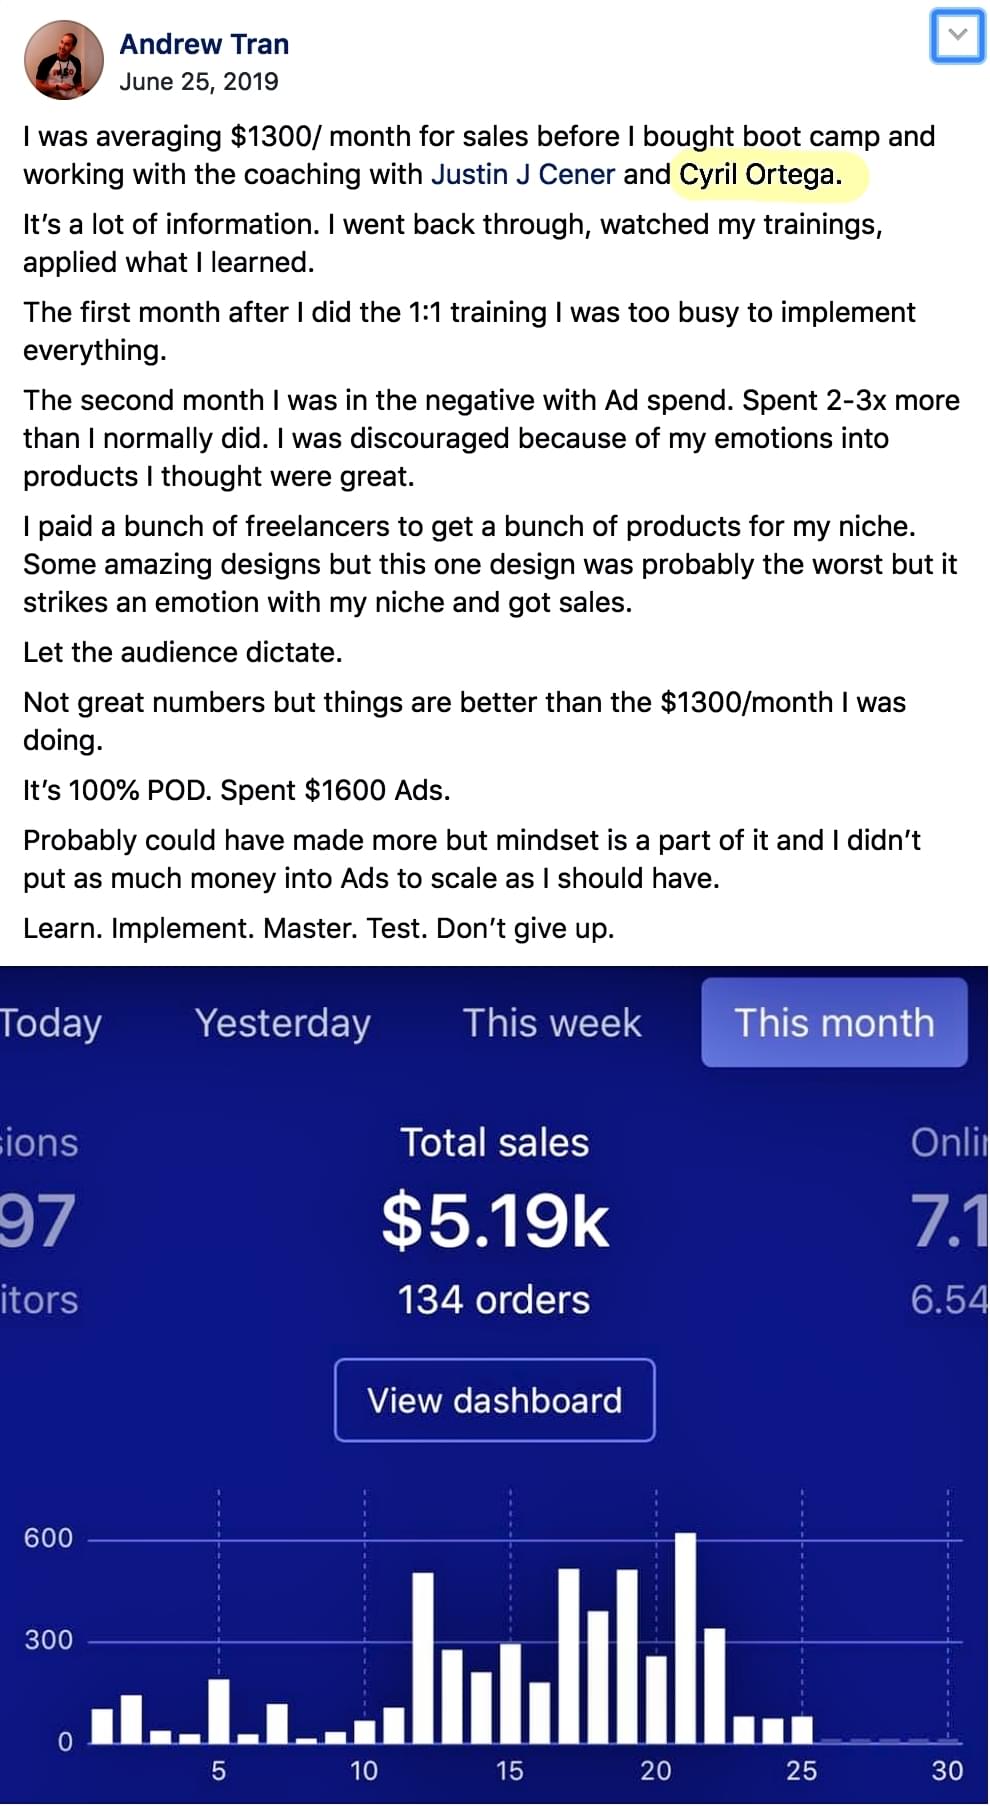Click the tallest bar in sales chart
Image resolution: width=990 pixels, height=1806 pixels.
point(685,1637)
